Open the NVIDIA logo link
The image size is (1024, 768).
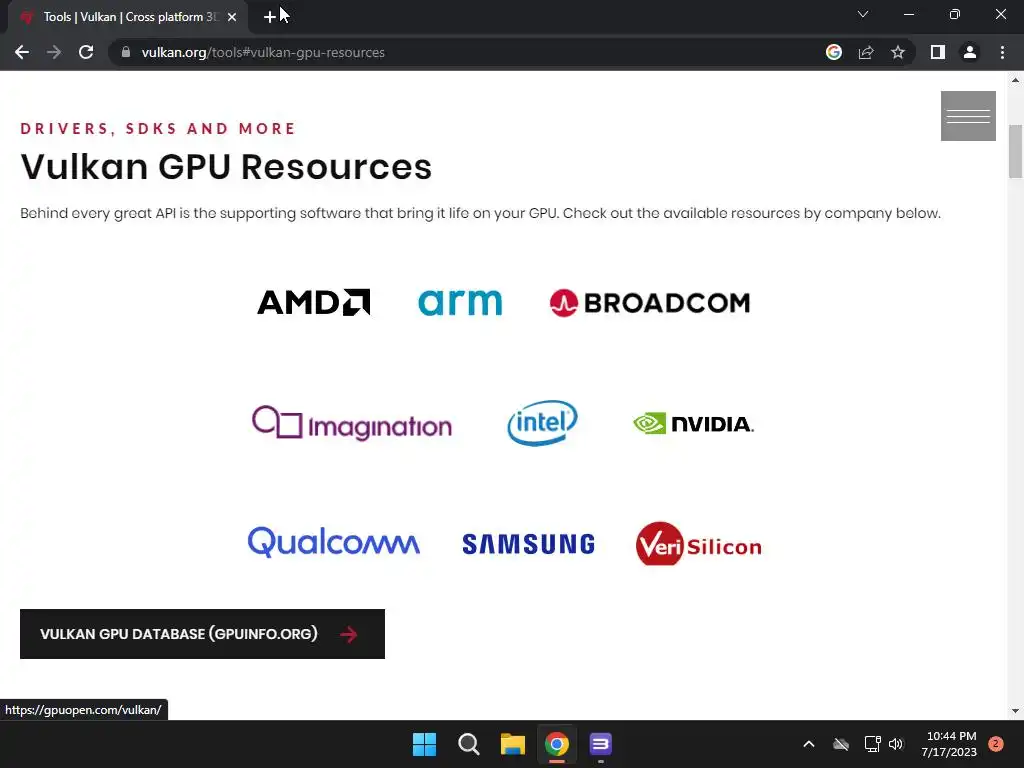694,423
